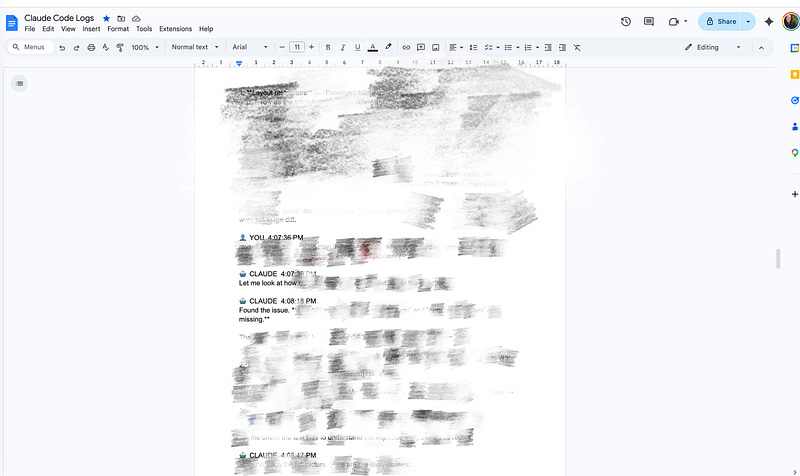The image size is (800, 476).
Task: Open the Edit menu
Action: (48, 29)
